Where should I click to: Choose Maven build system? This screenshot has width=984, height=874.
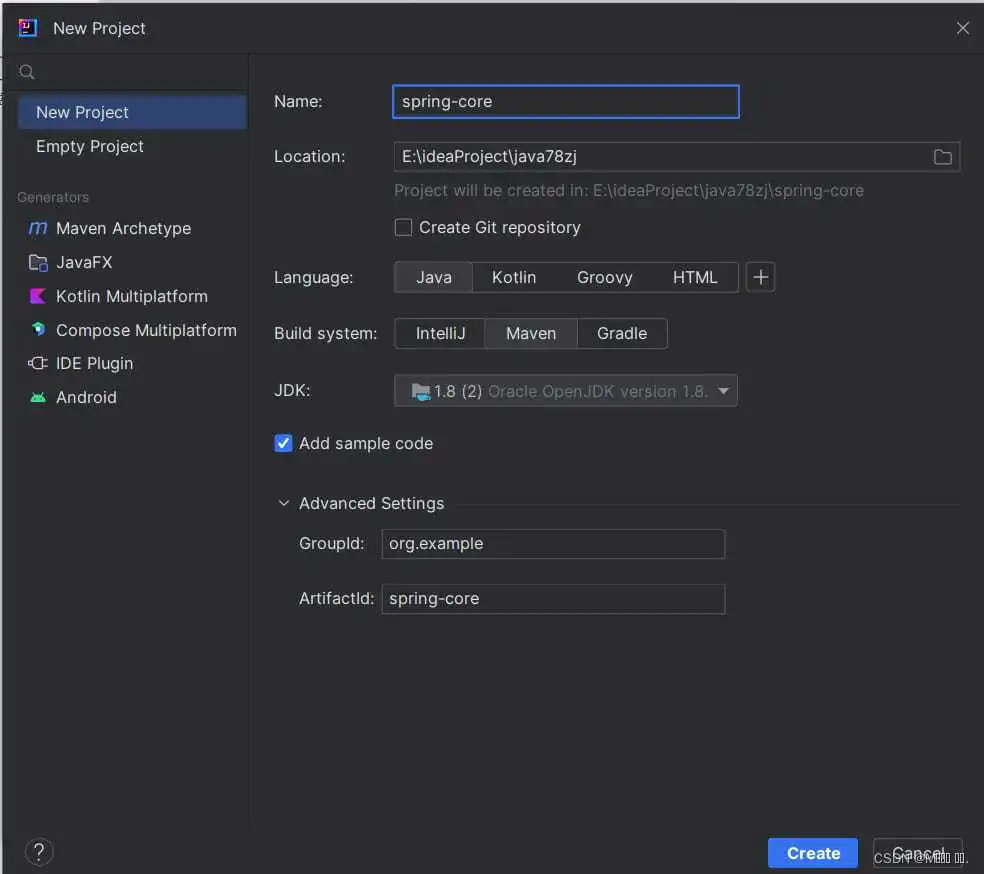point(531,333)
